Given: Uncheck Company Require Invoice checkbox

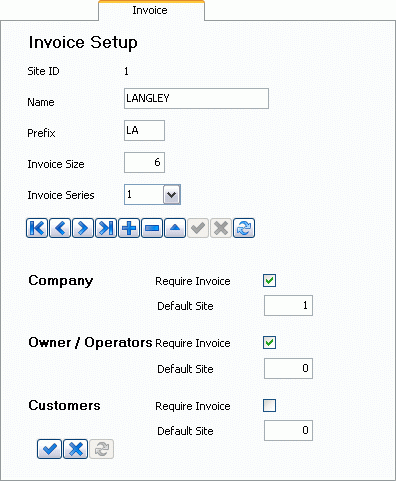Looking at the screenshot, I should pos(269,281).
